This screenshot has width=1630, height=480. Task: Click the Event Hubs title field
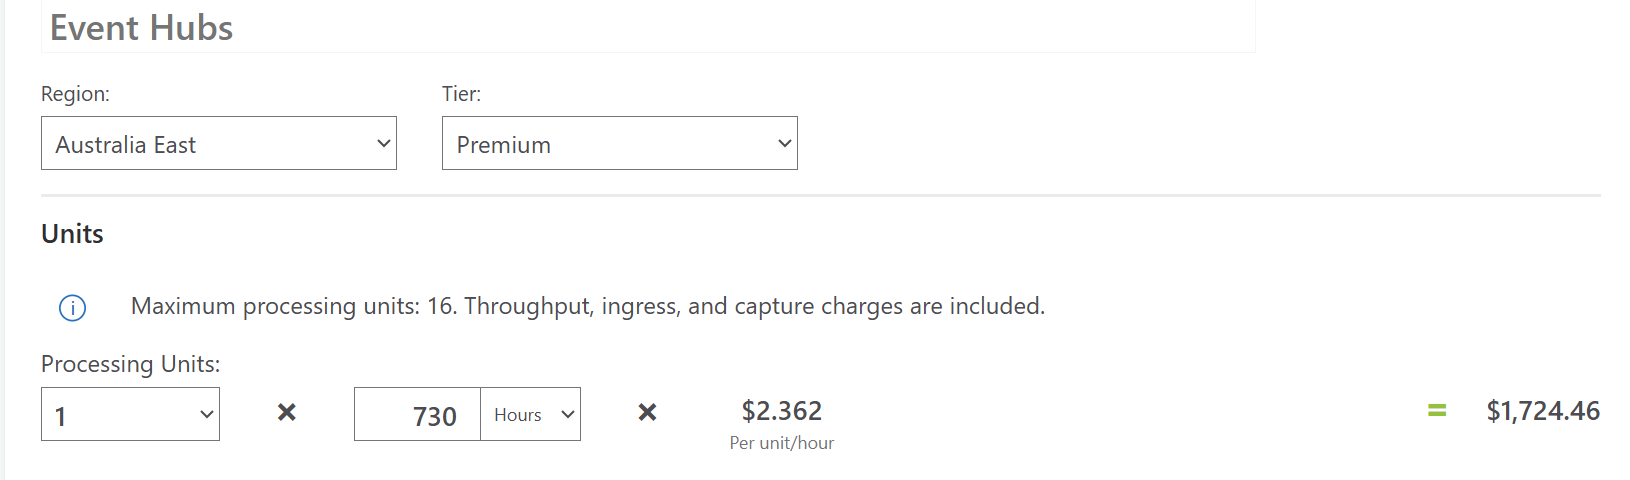tap(648, 26)
